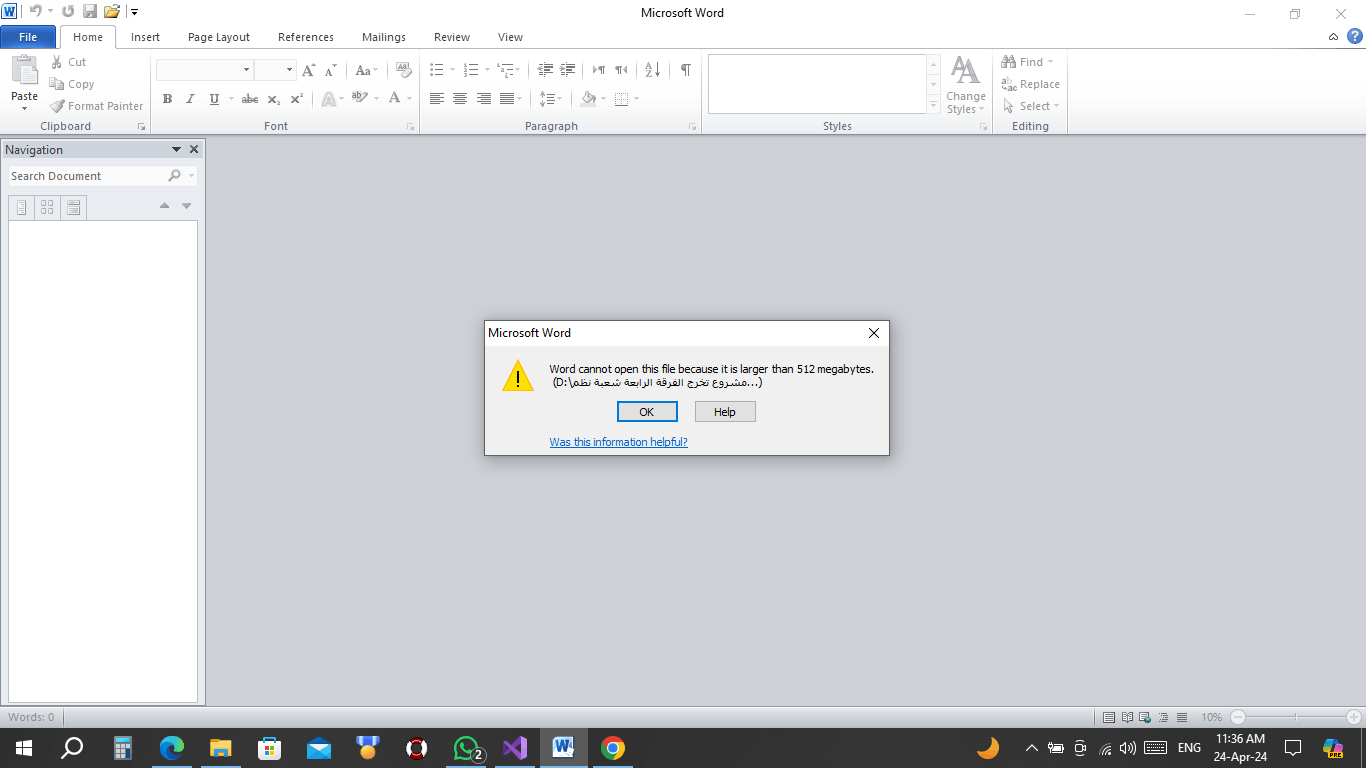This screenshot has height=768, width=1366.
Task: Click the Numbering list icon
Action: tap(471, 70)
